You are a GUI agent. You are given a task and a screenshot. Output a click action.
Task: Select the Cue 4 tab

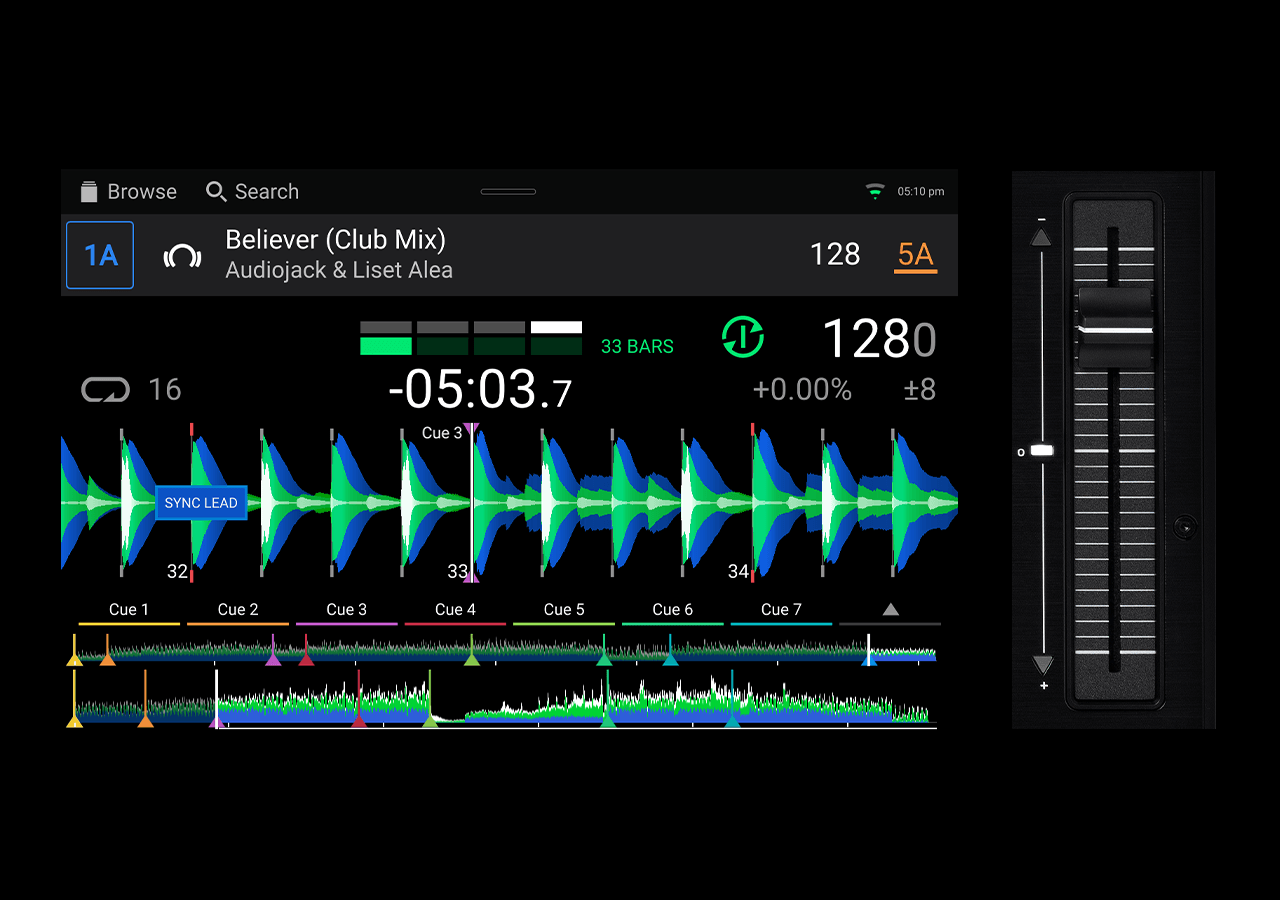point(455,610)
